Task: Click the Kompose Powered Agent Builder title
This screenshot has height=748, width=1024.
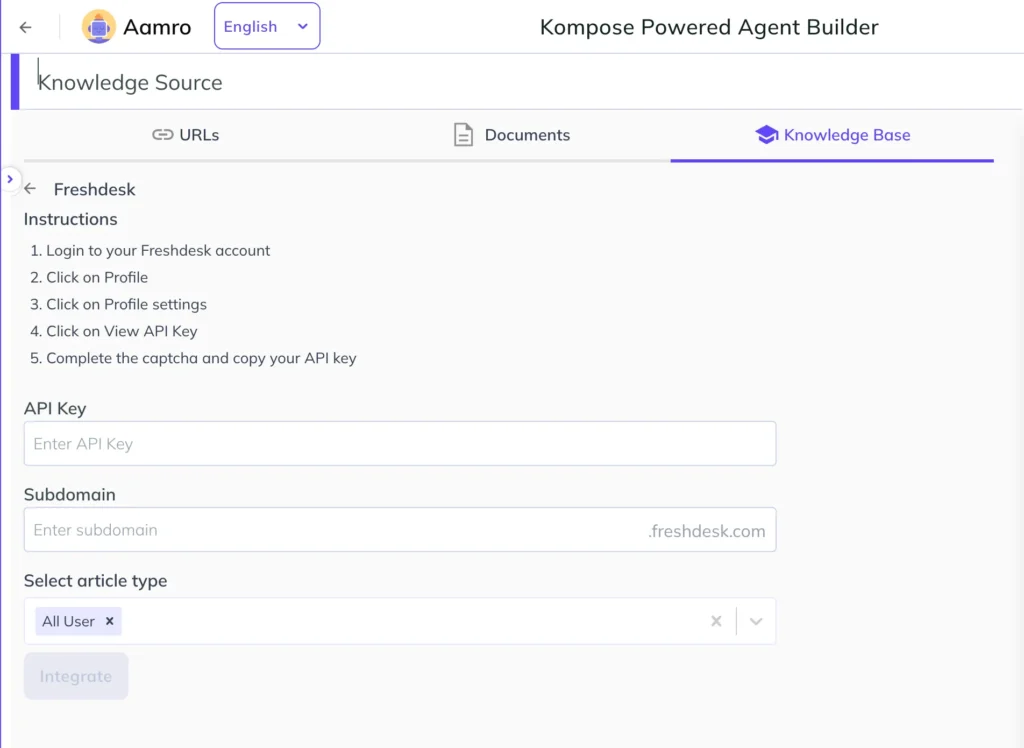Action: 709,27
